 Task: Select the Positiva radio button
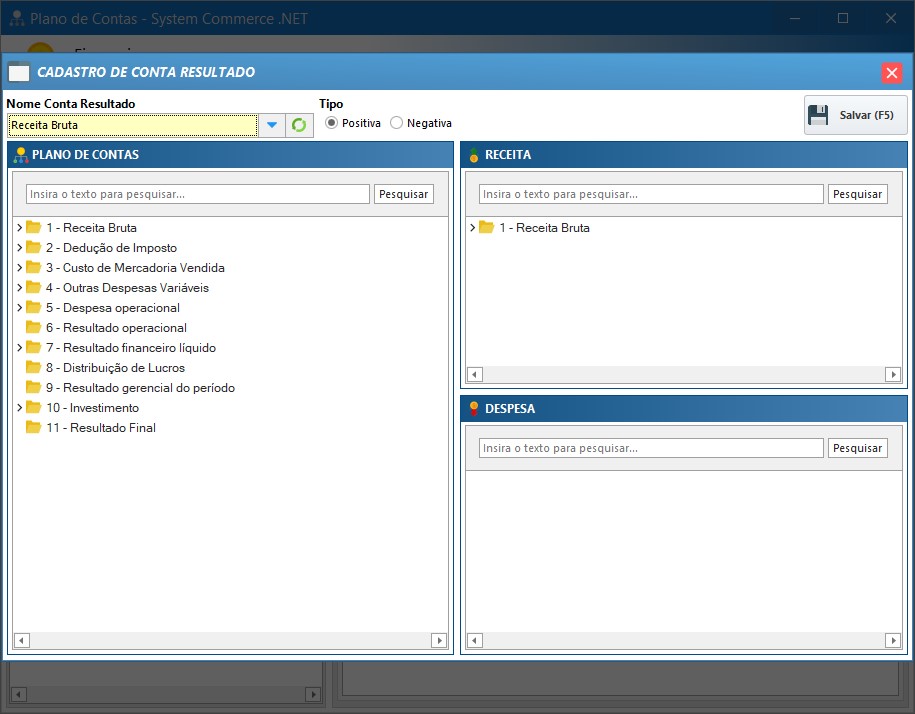pos(332,123)
